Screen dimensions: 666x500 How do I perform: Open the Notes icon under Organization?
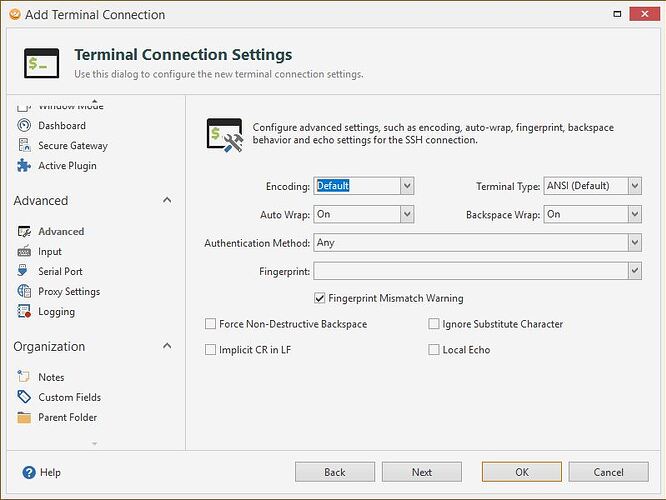[x=25, y=377]
